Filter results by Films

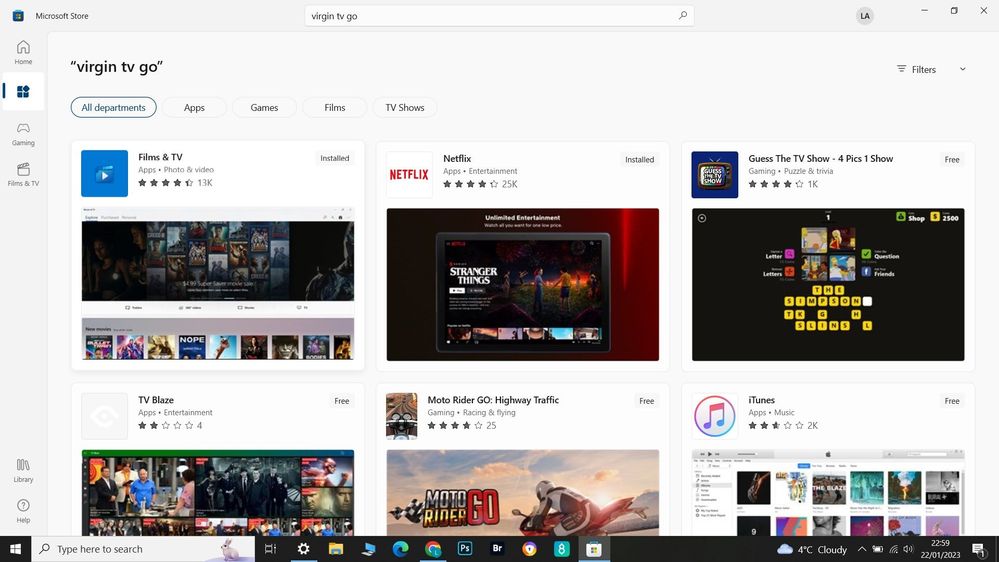tap(334, 107)
